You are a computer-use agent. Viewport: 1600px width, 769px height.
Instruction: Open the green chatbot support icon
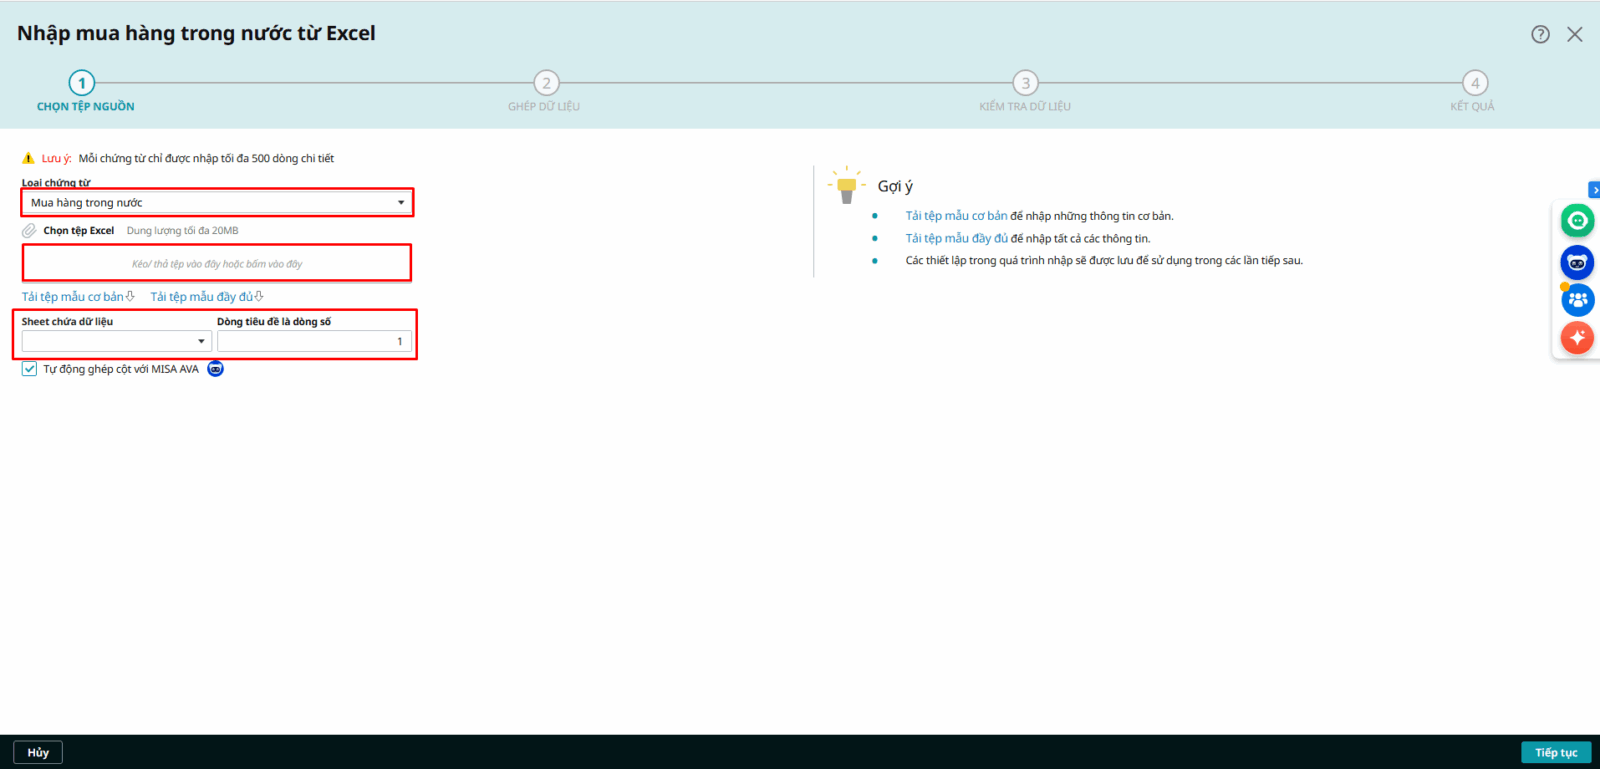pos(1577,221)
